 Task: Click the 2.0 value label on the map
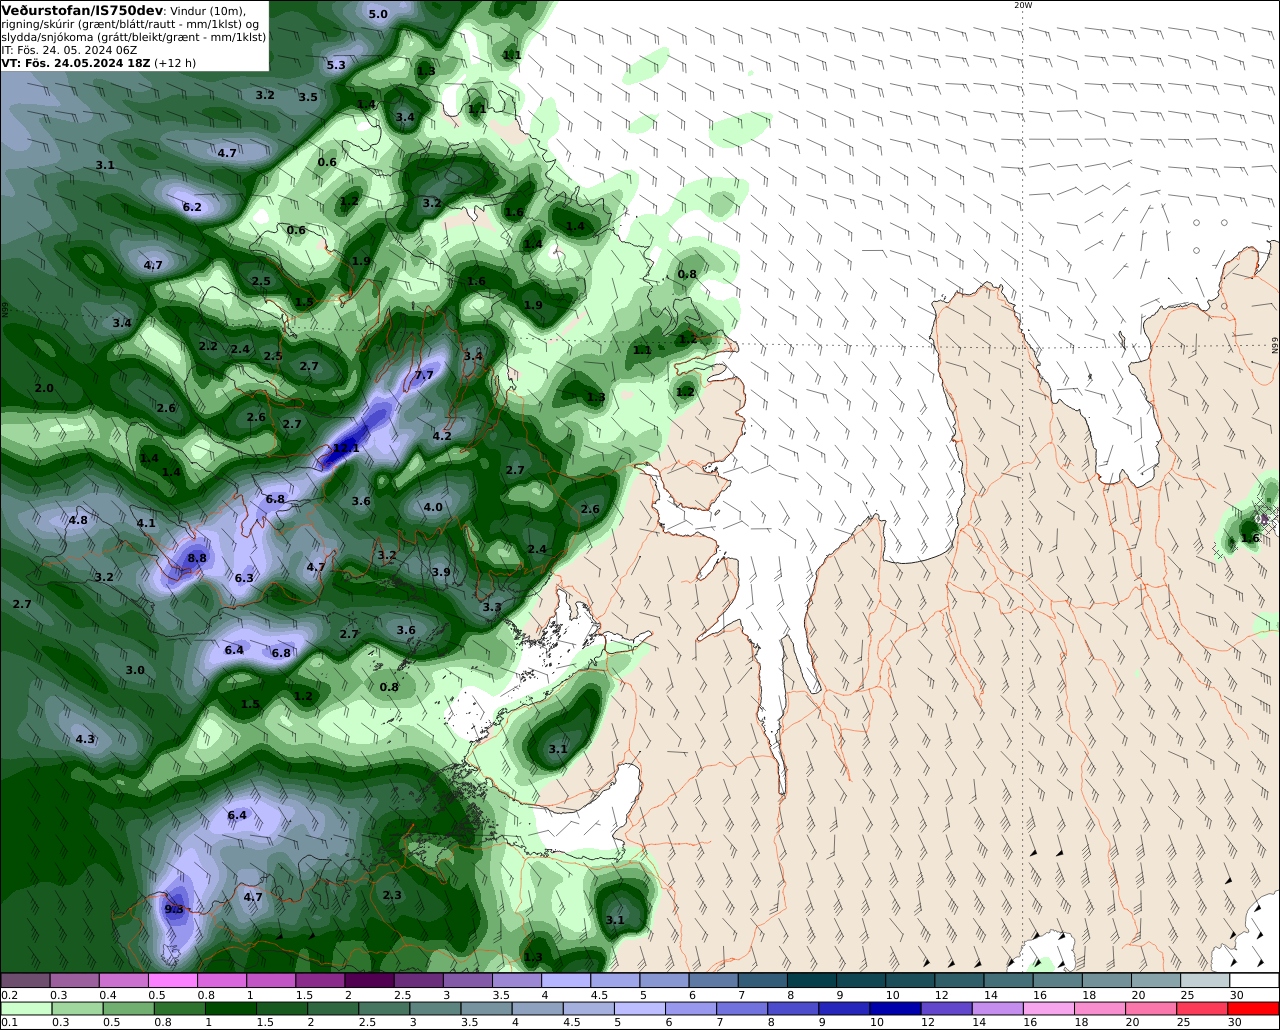click(44, 388)
